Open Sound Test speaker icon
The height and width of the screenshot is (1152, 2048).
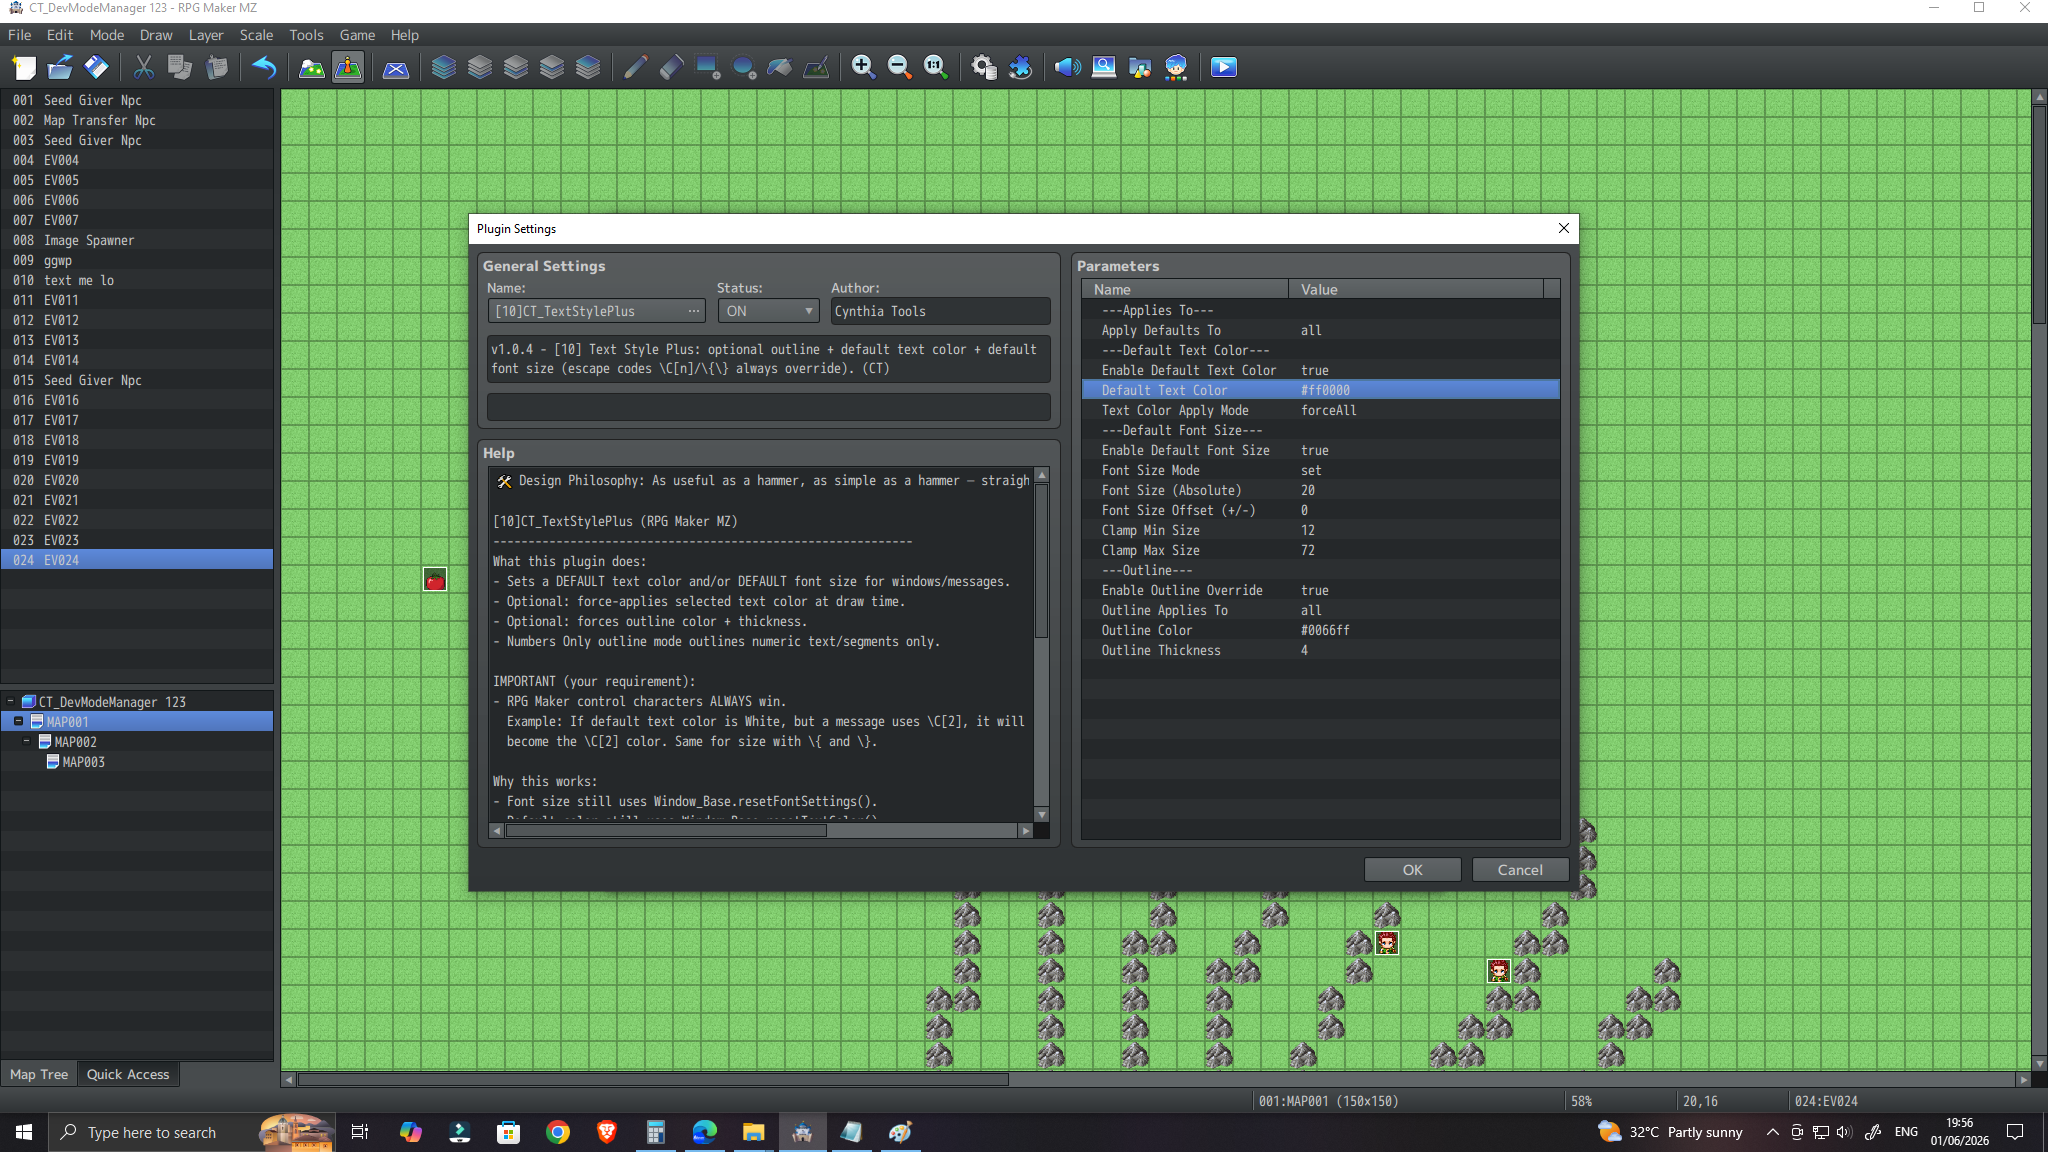point(1068,67)
